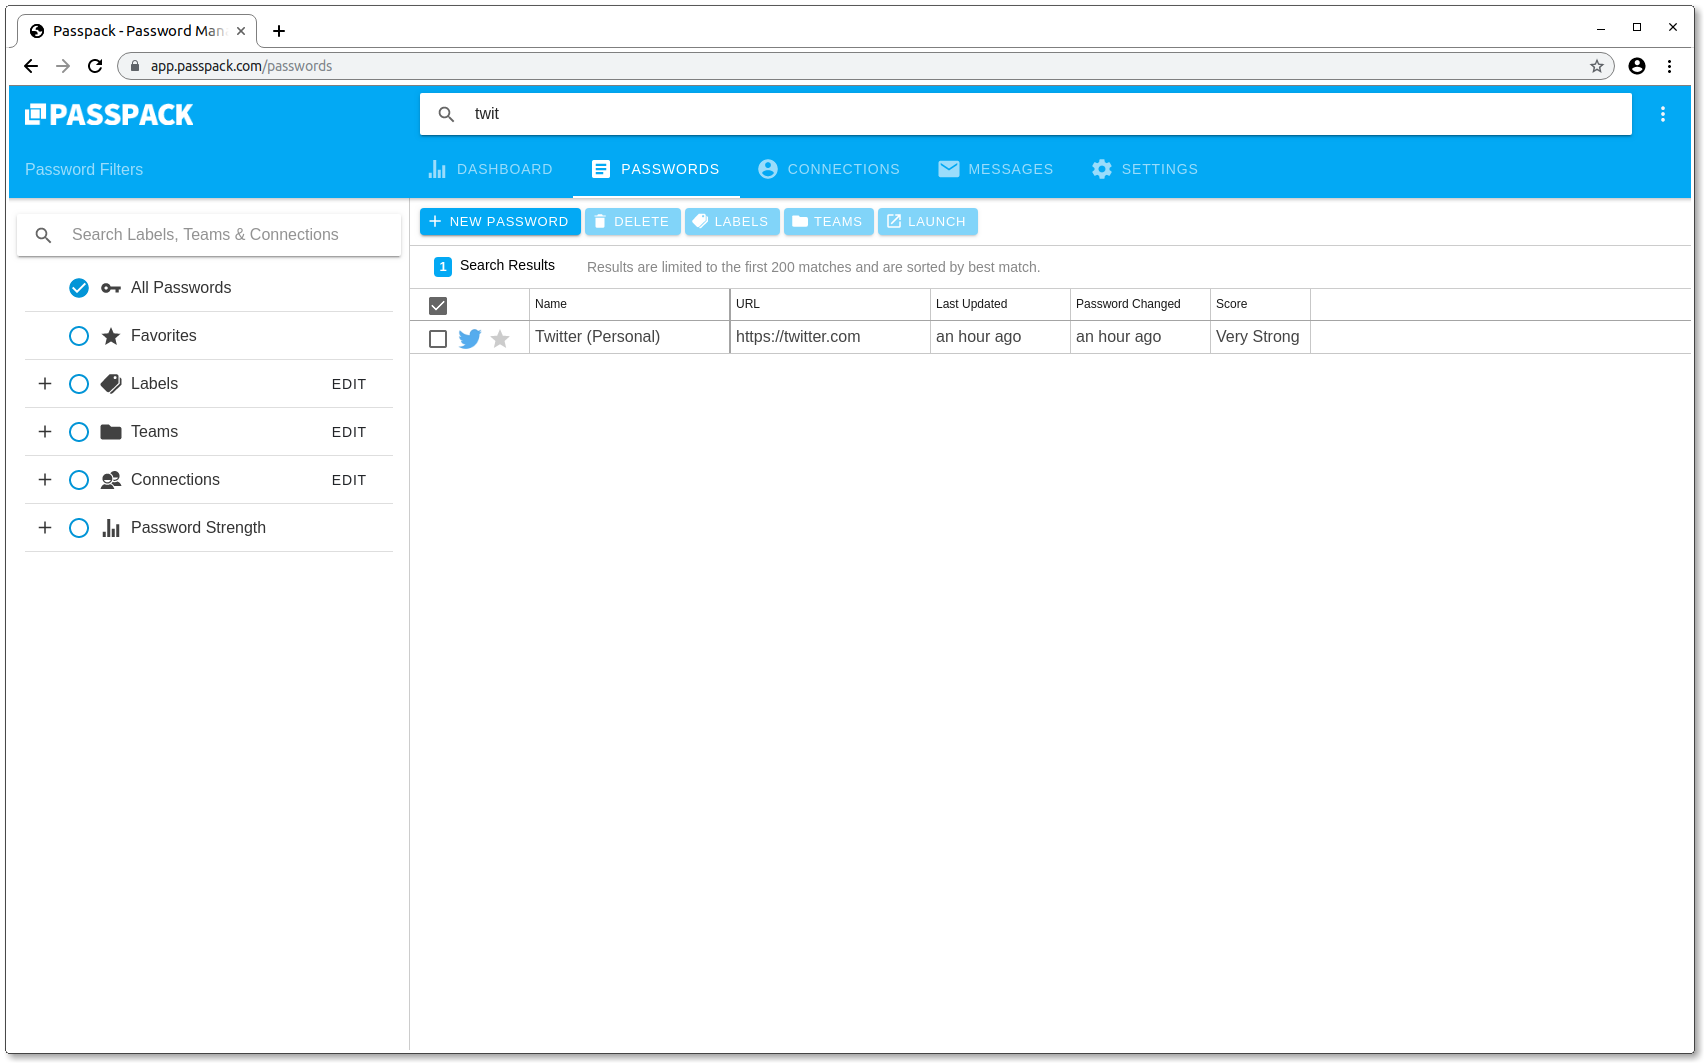
Task: Open the three-dot menu in Passpack header
Action: (1663, 114)
